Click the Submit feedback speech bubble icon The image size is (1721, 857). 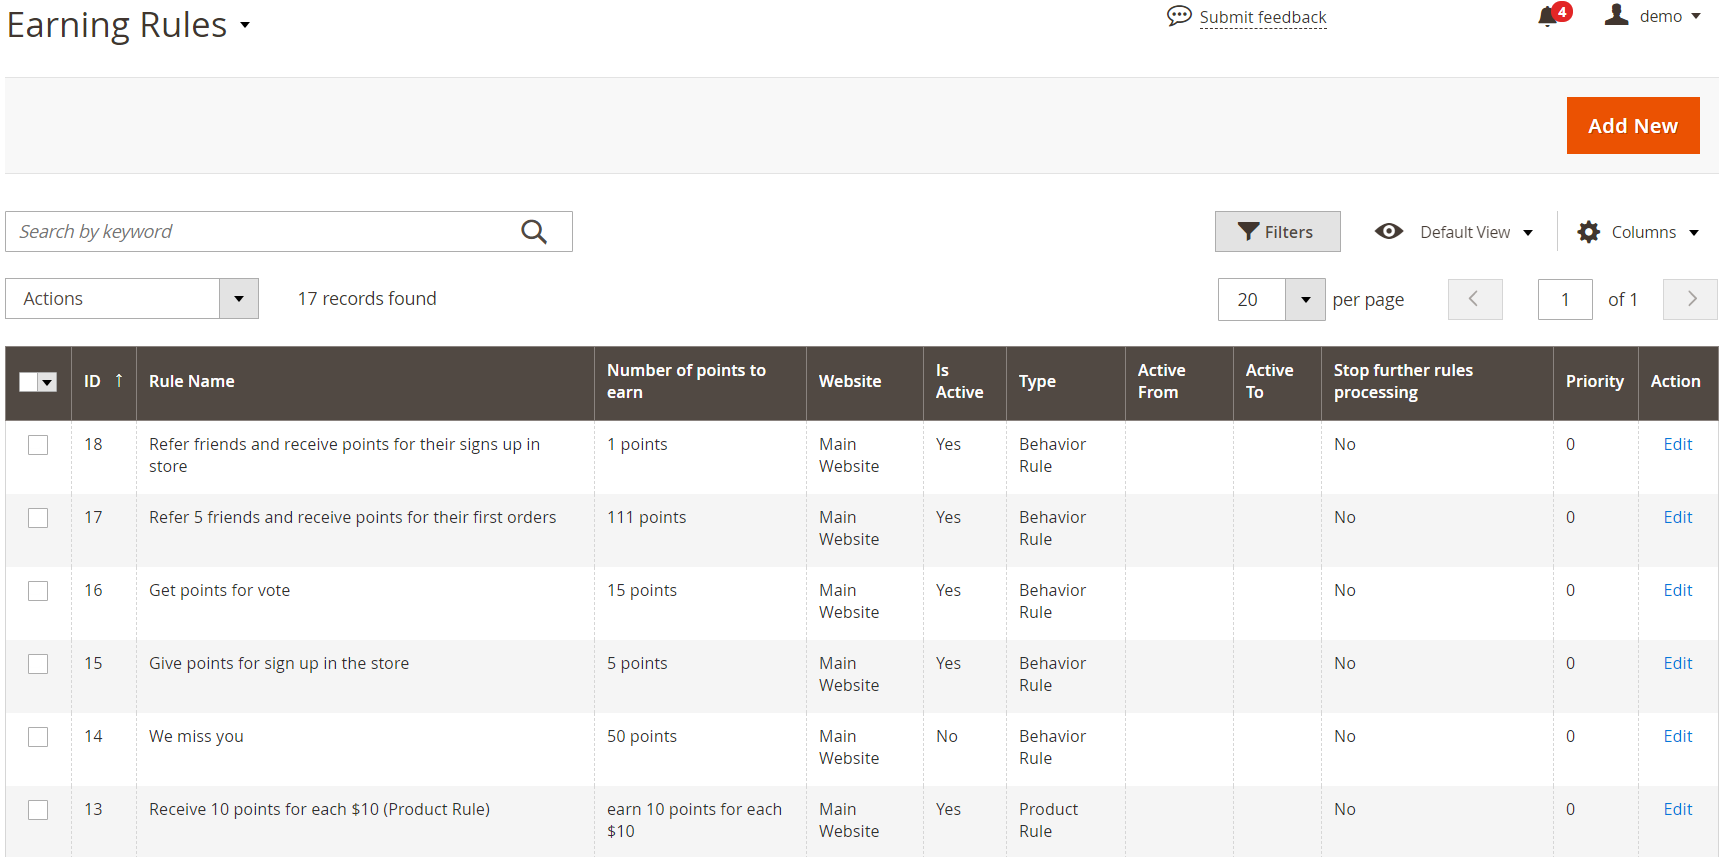click(1179, 16)
